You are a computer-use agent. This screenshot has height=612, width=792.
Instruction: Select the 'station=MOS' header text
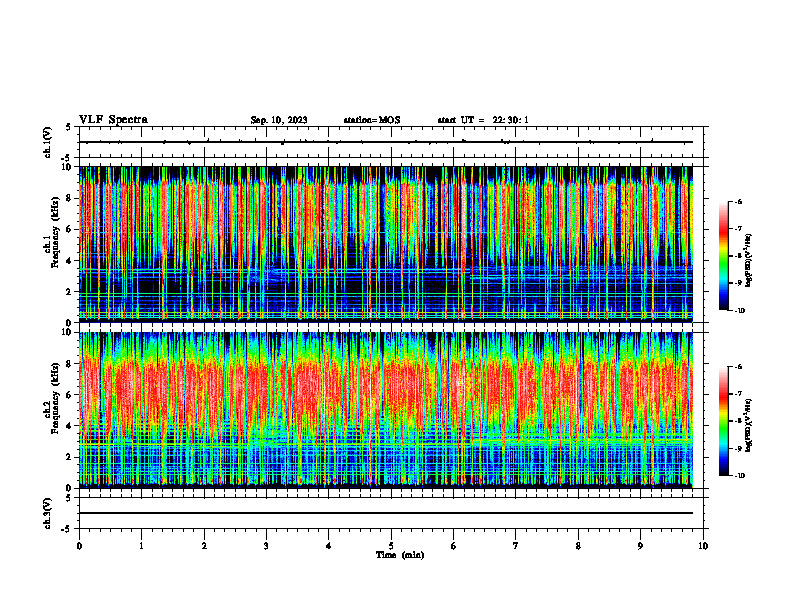[372, 120]
